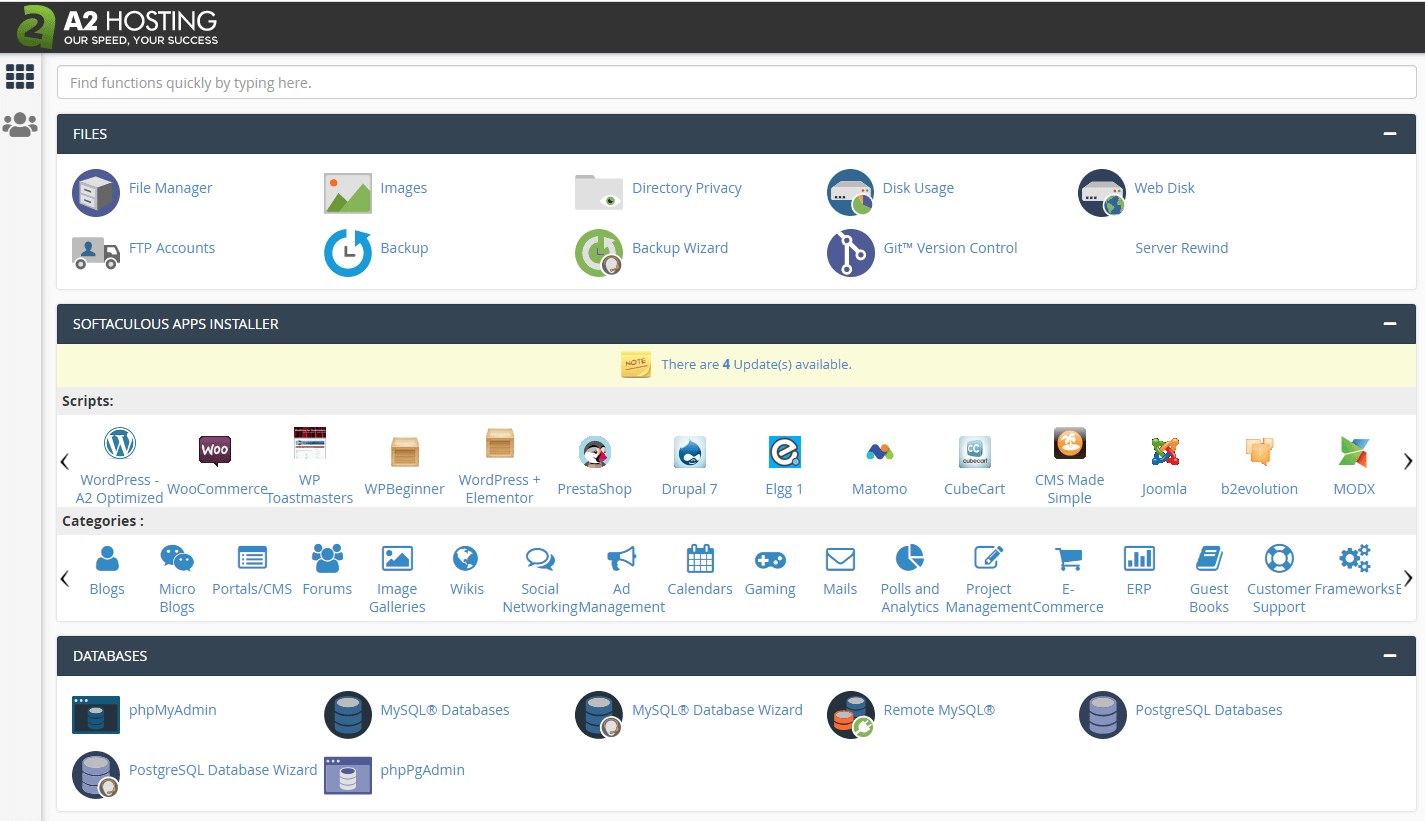Select the Calendars category icon

pyautogui.click(x=700, y=558)
